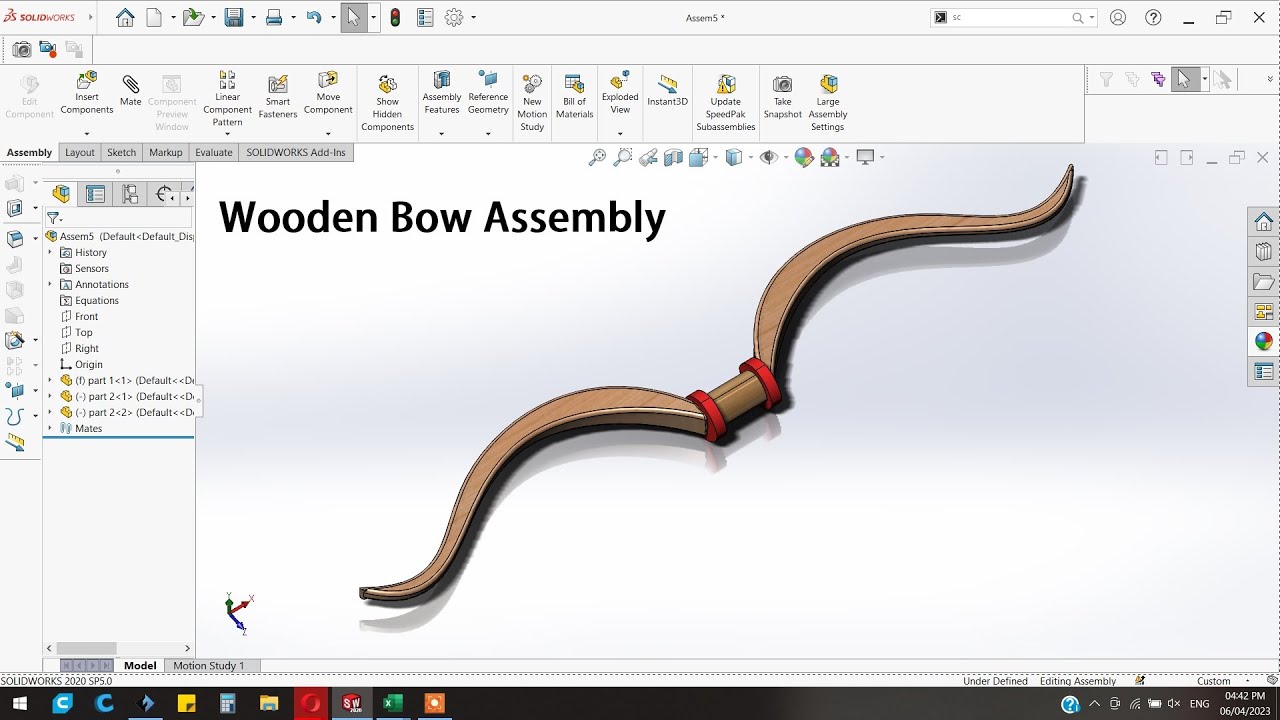Switch to the Sketch tab
The height and width of the screenshot is (720, 1280).
[121, 152]
